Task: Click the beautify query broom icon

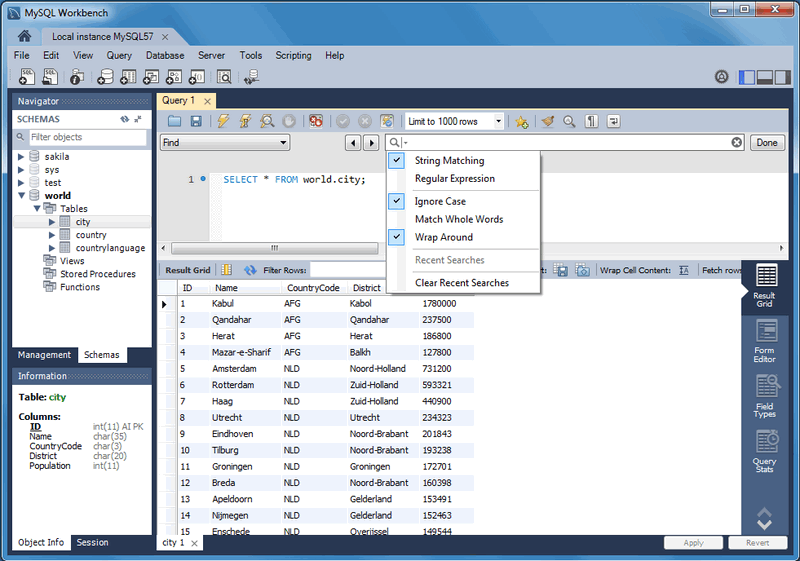Action: tap(547, 121)
